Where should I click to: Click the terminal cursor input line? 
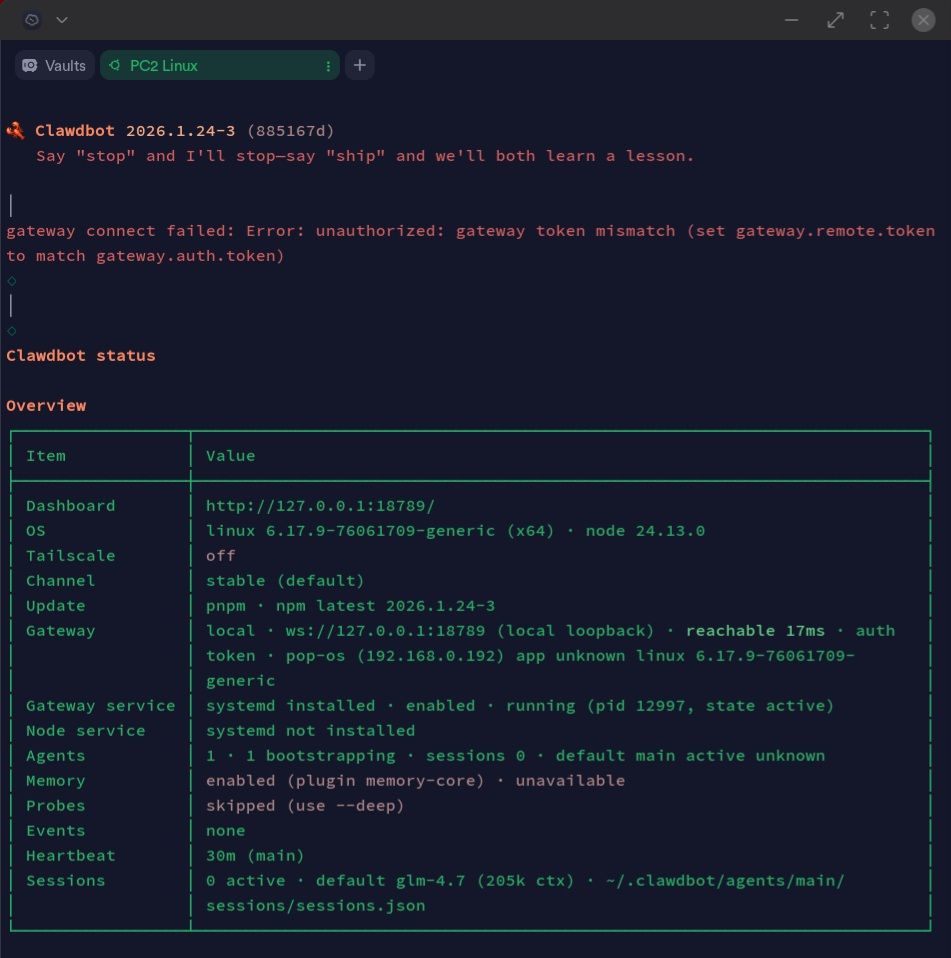click(x=10, y=306)
